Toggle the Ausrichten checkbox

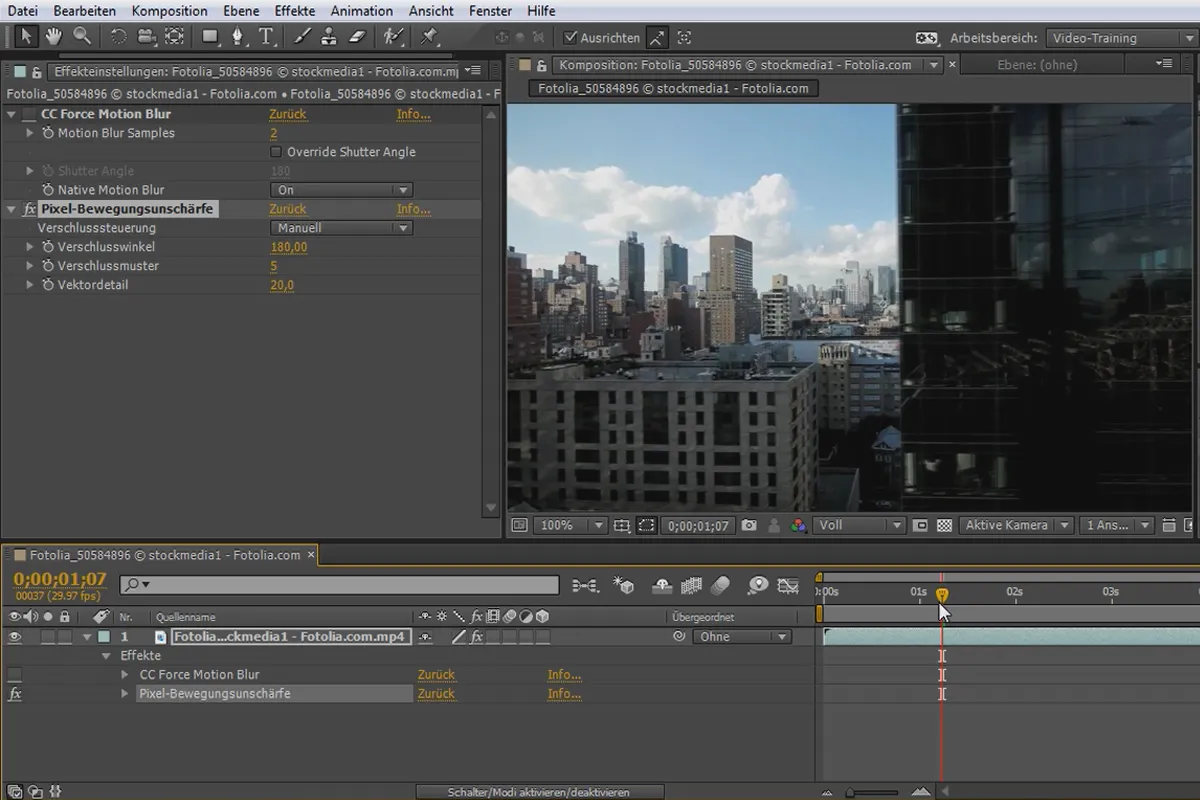coord(570,38)
